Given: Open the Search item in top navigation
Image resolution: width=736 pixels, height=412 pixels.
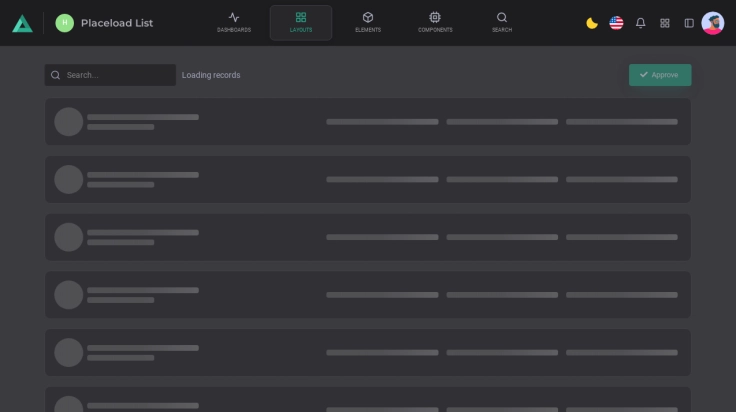Looking at the screenshot, I should pos(502,22).
